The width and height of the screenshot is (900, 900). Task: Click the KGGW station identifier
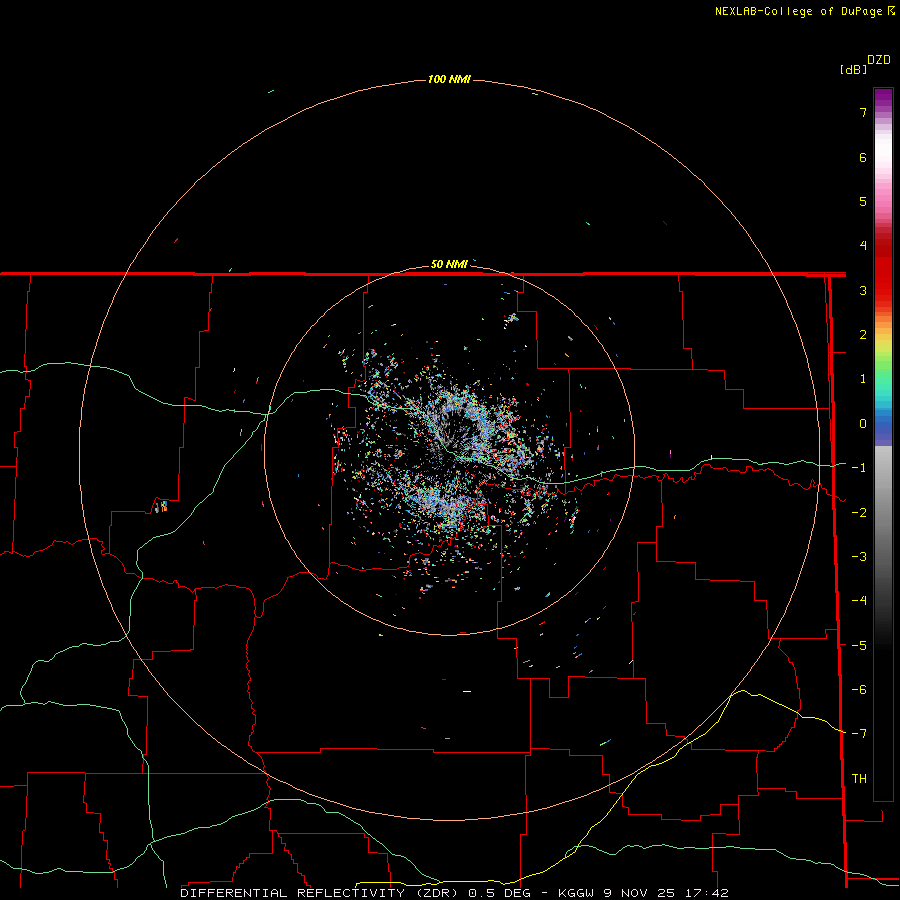tap(575, 893)
